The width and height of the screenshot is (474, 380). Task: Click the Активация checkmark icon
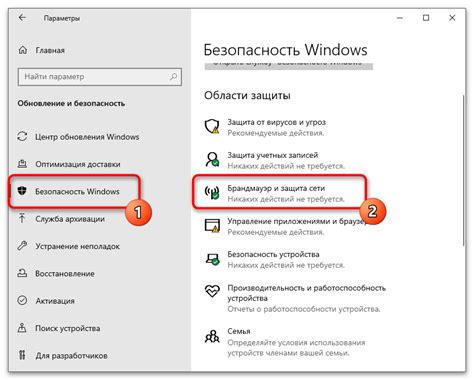(x=22, y=301)
